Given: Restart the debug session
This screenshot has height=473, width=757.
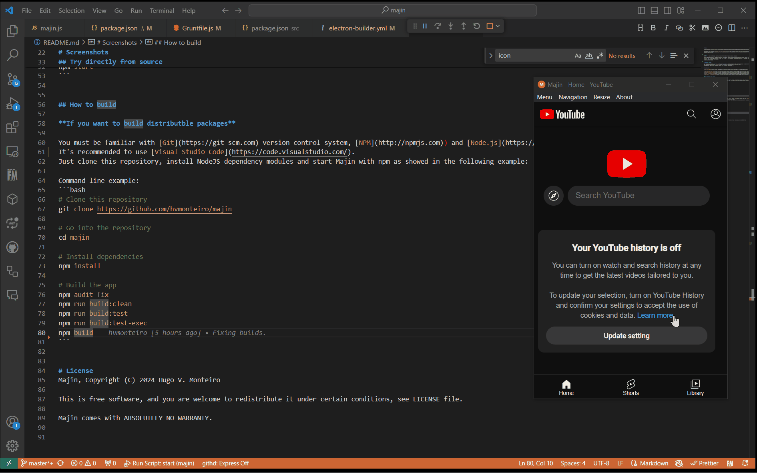Looking at the screenshot, I should (x=476, y=25).
